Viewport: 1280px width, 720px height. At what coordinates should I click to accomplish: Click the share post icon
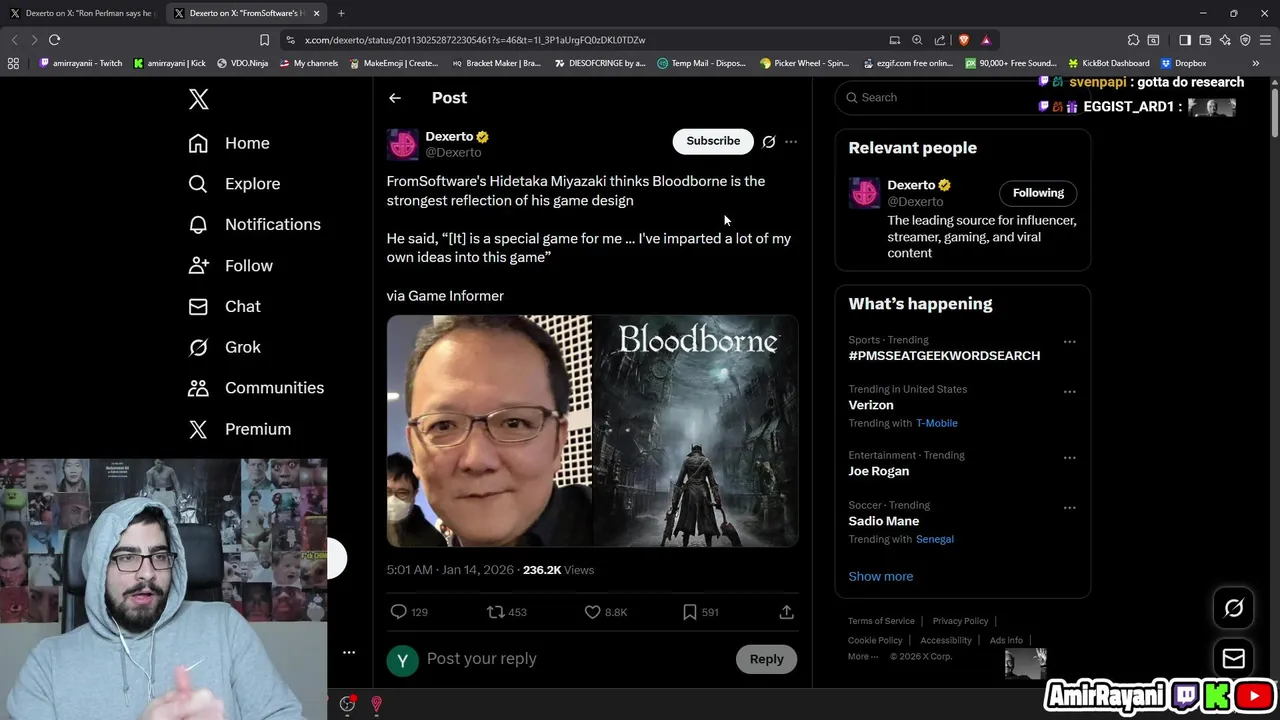[x=787, y=612]
